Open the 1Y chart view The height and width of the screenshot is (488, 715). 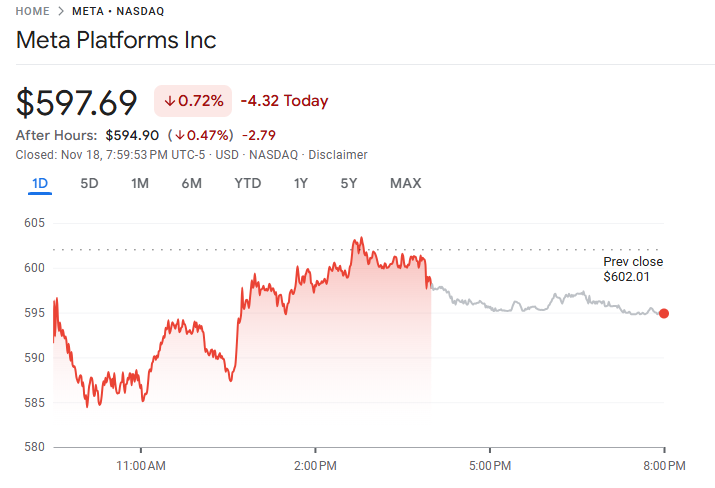pyautogui.click(x=300, y=183)
